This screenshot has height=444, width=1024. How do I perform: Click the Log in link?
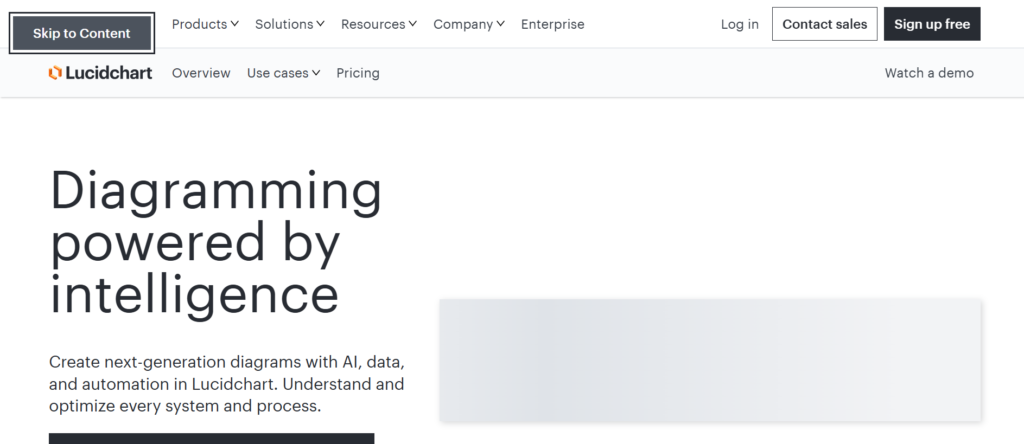[739, 24]
